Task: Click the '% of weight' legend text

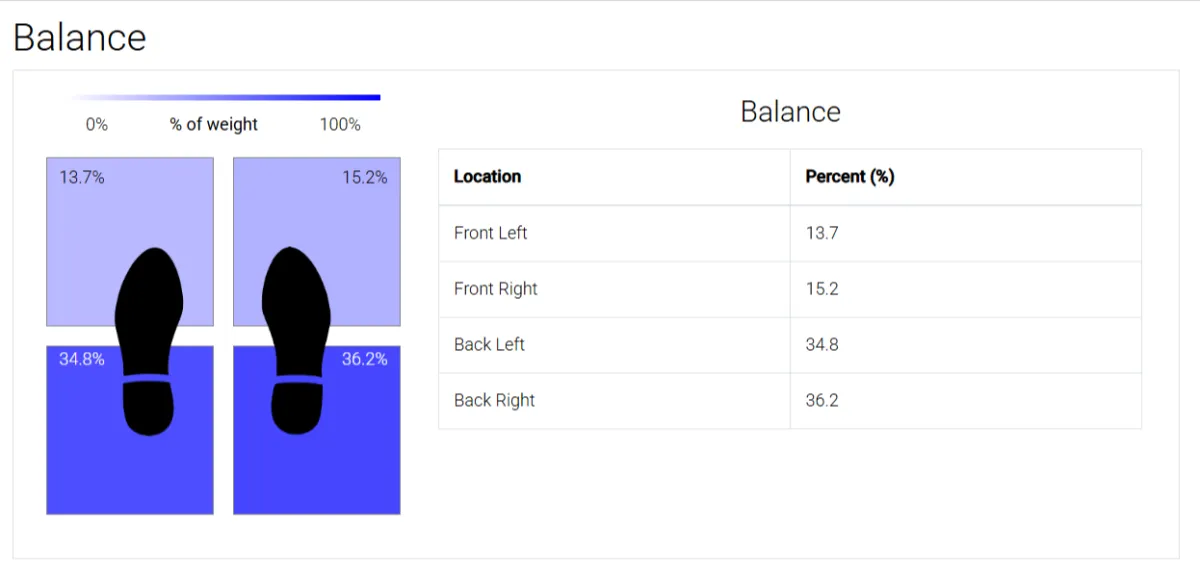Action: (x=214, y=124)
